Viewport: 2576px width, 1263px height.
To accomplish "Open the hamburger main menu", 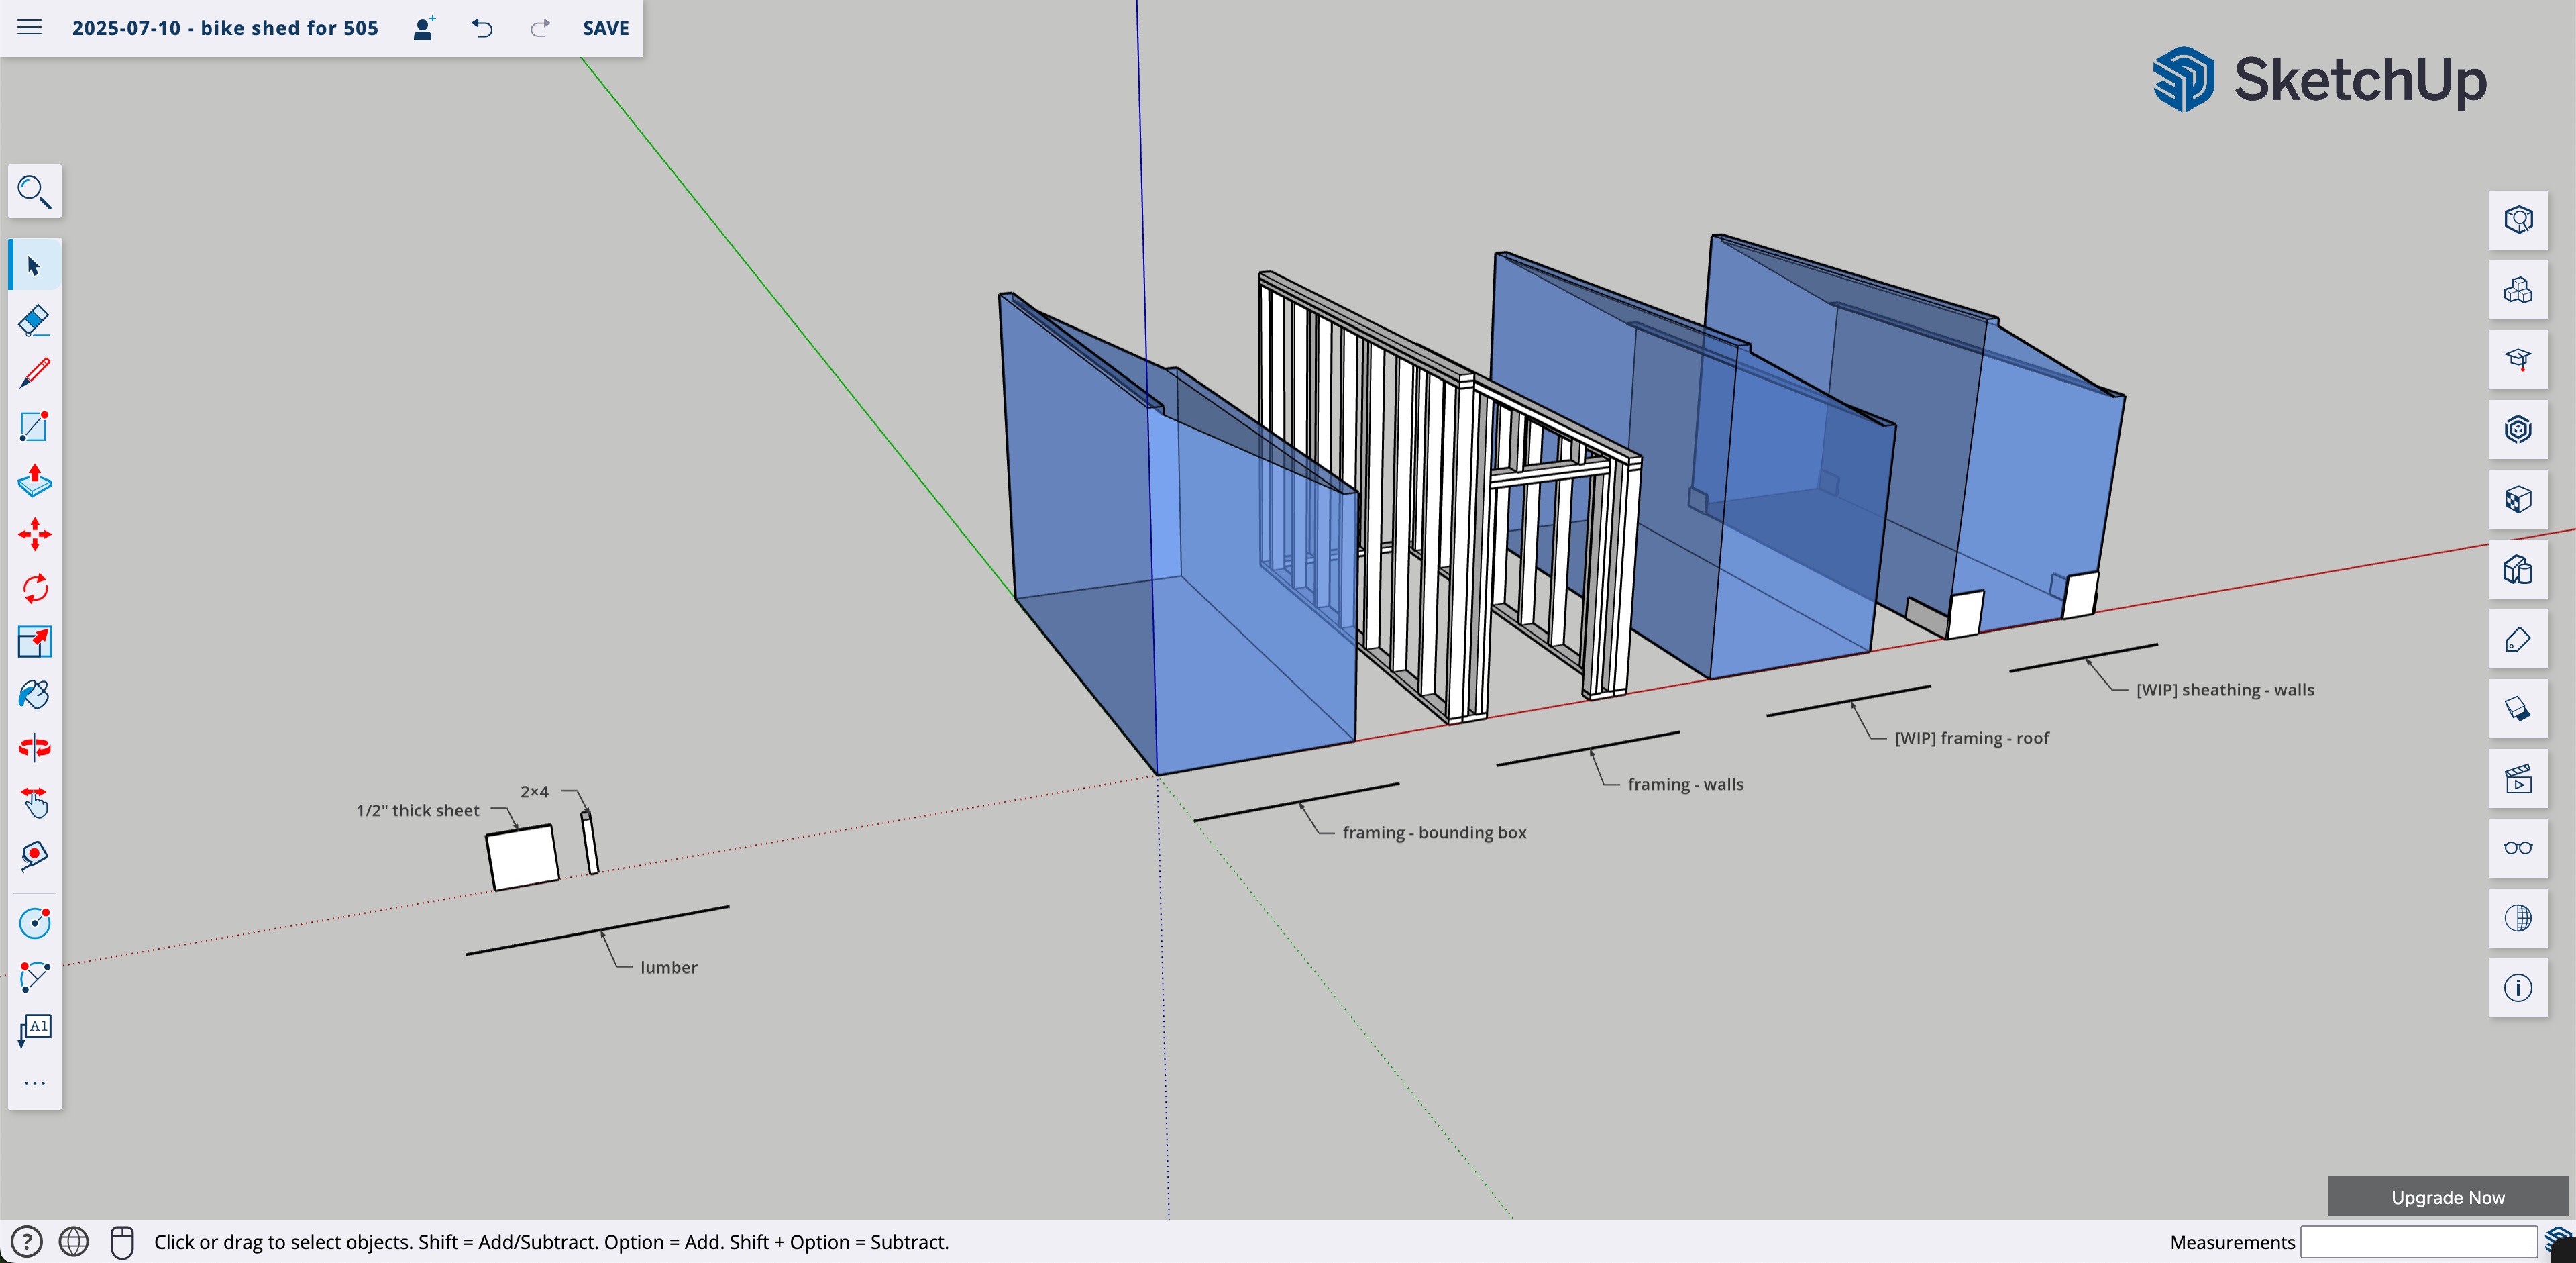I will pos(30,28).
